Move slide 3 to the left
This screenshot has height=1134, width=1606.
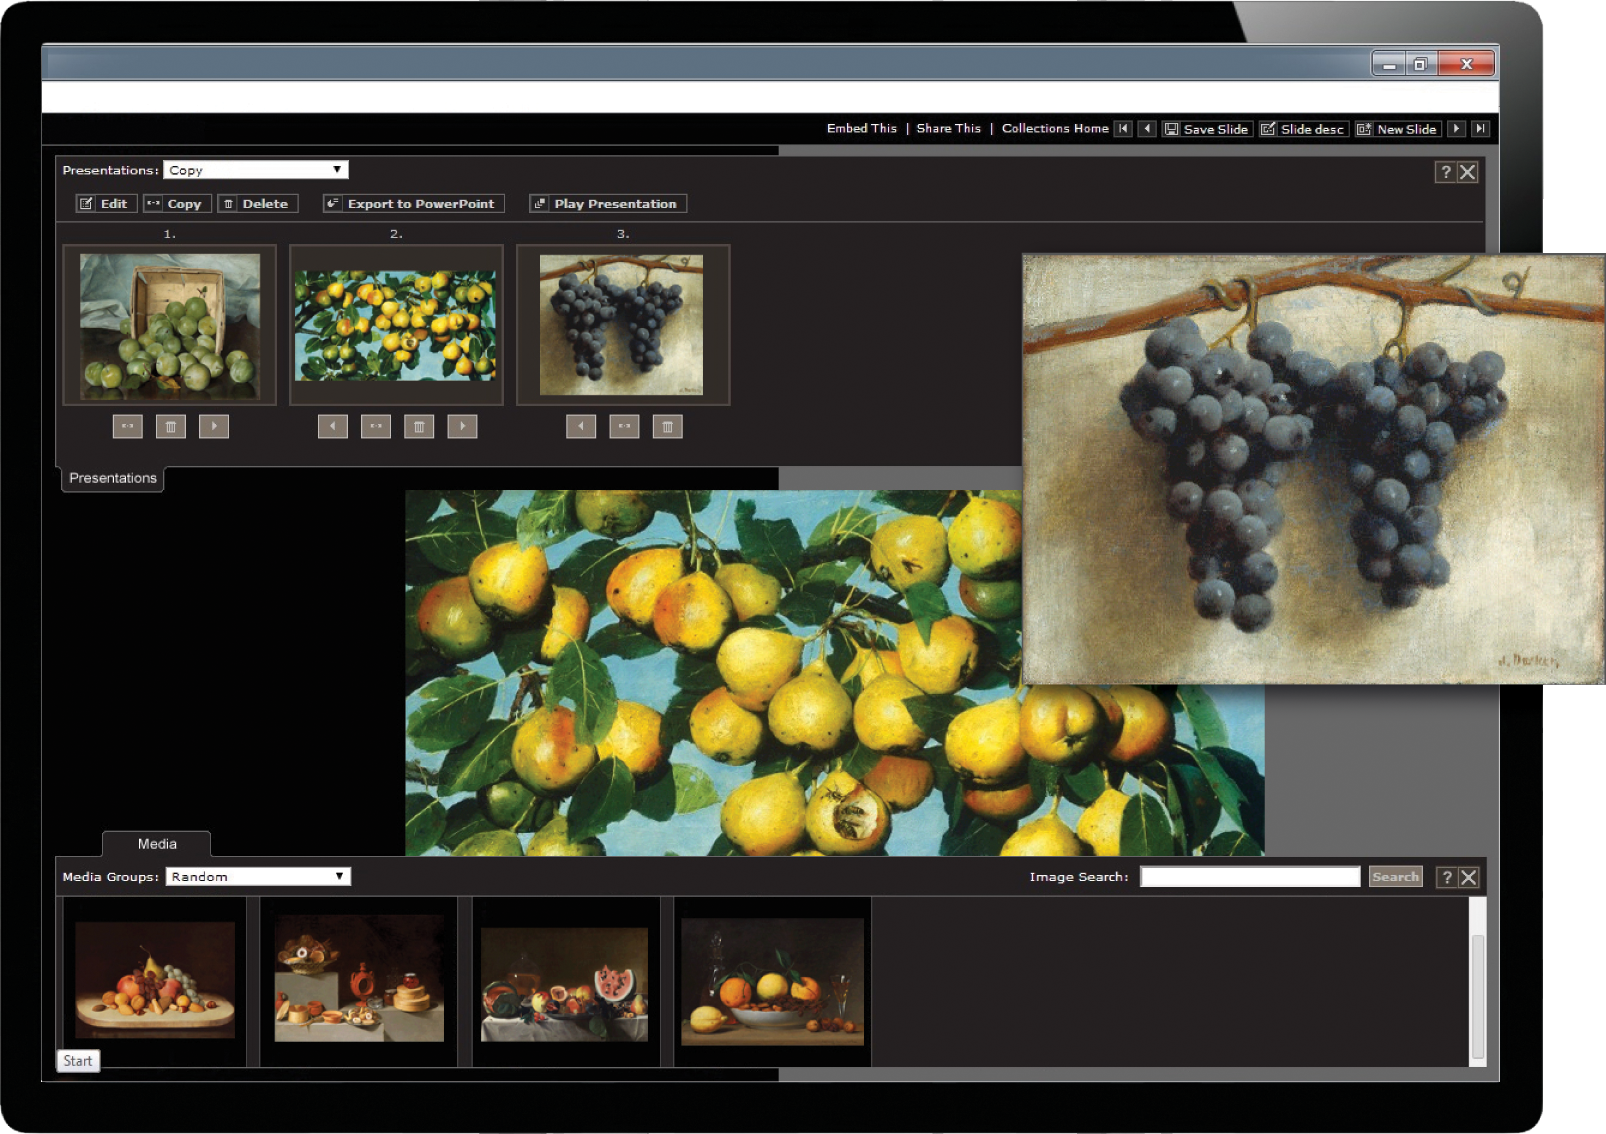[x=581, y=427]
